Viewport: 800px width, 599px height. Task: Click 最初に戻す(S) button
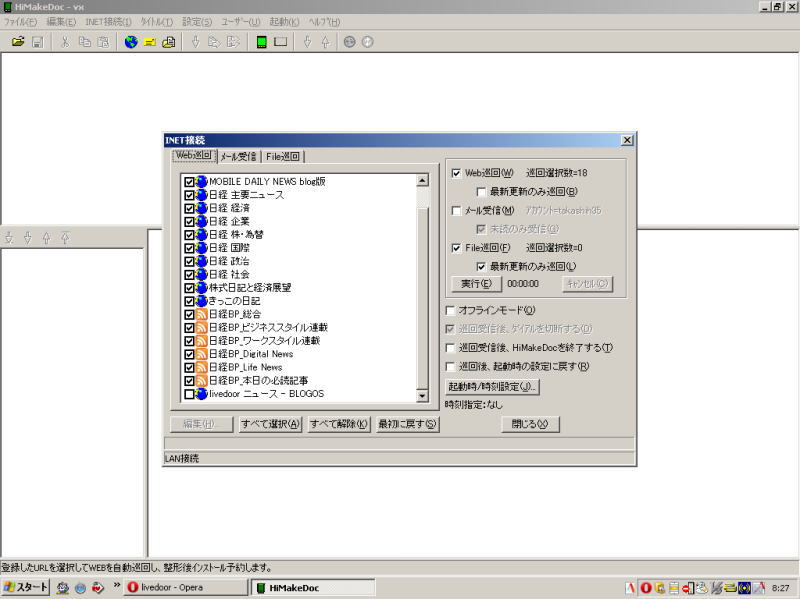tap(407, 424)
